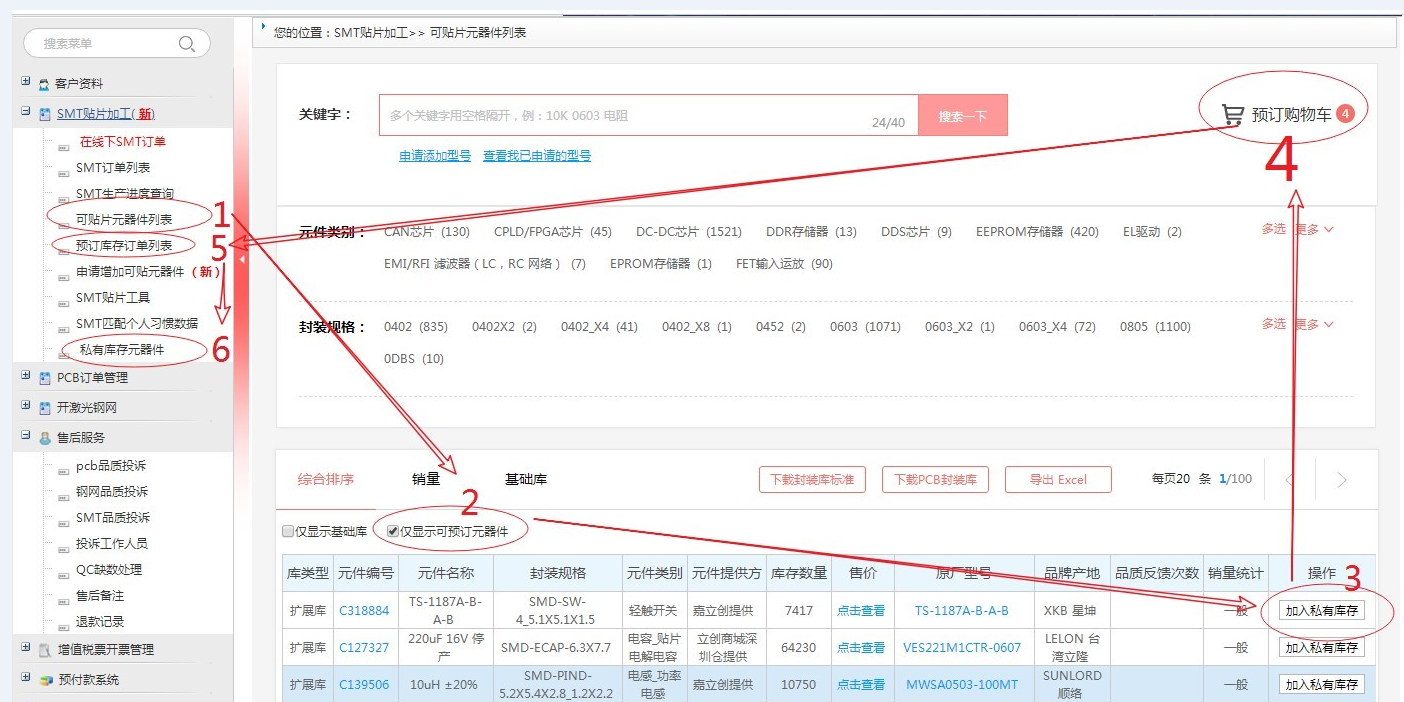This screenshot has width=1404, height=702.
Task: Filter by DC-DC芯片 (1521) category
Action: (x=689, y=232)
